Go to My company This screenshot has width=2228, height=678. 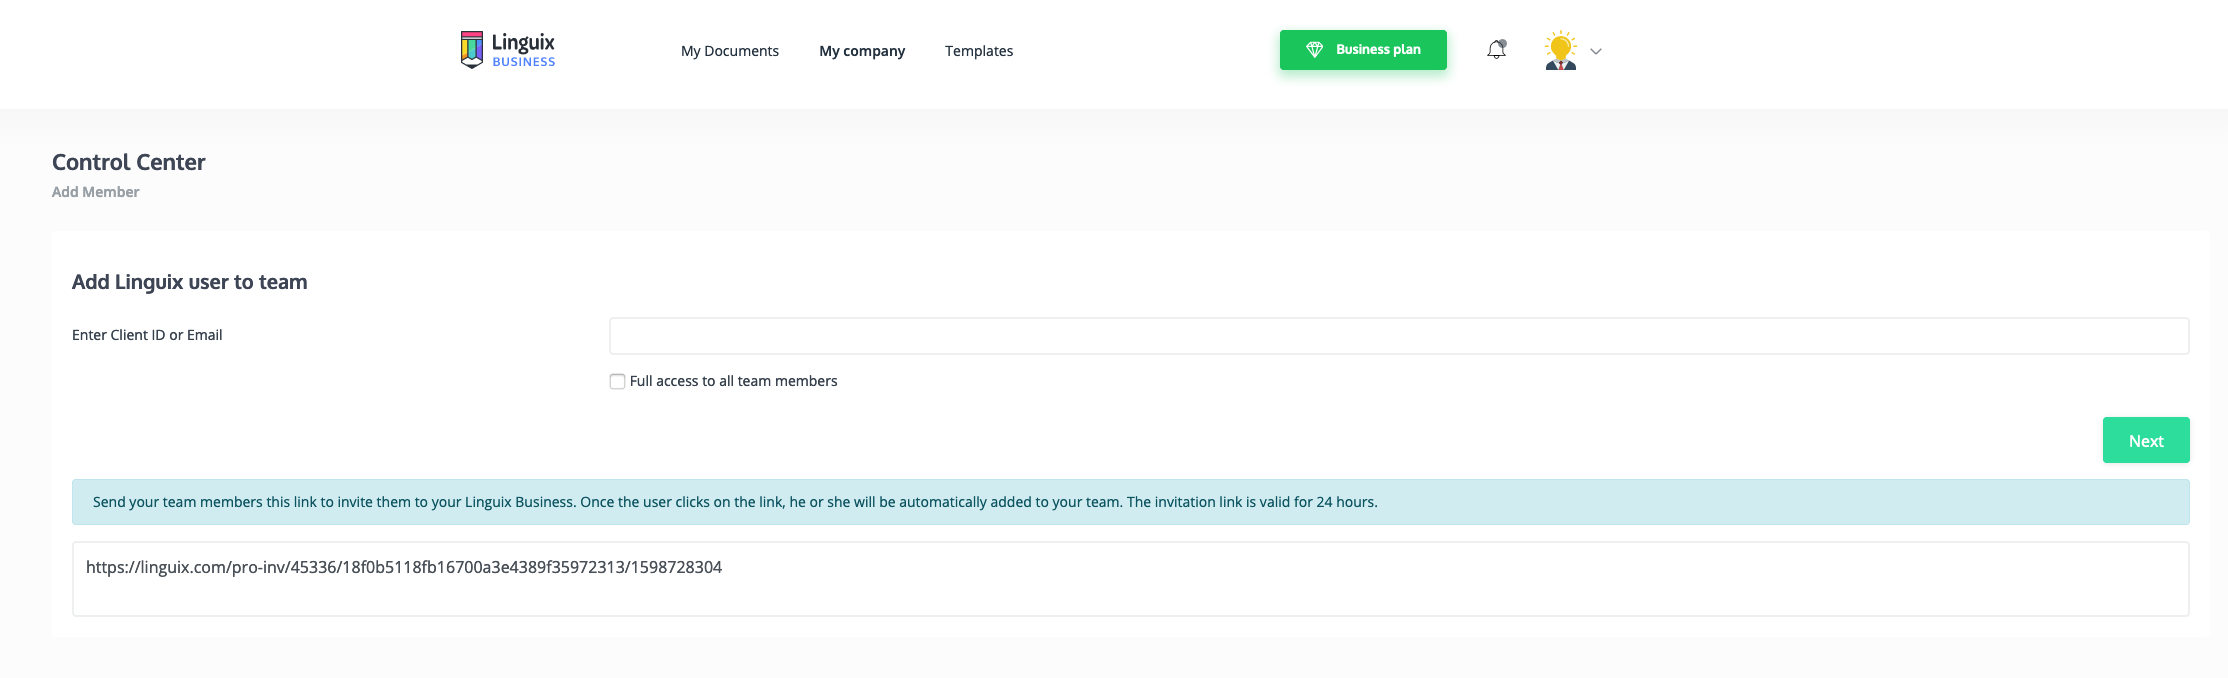tap(862, 51)
